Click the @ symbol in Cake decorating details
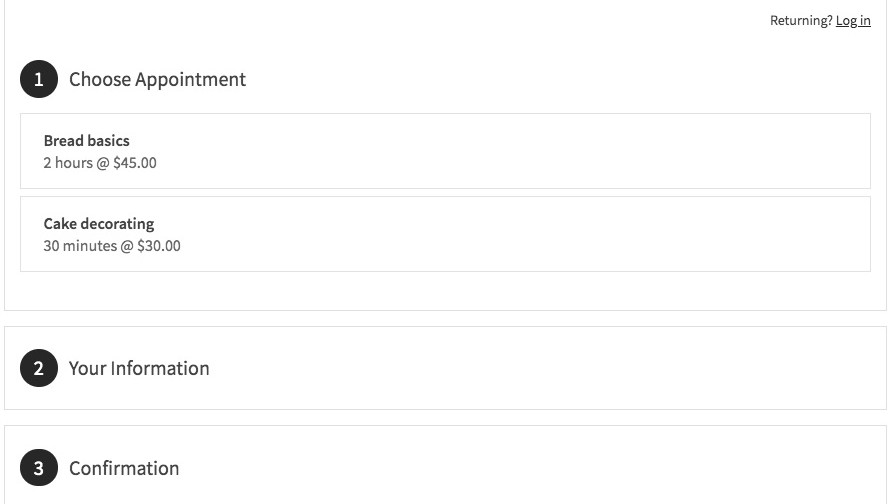 (x=127, y=246)
